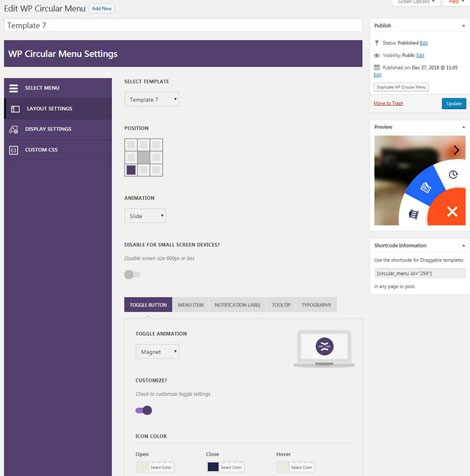This screenshot has height=476, width=470.
Task: Switch to Toggle Button tab
Action: click(x=148, y=305)
